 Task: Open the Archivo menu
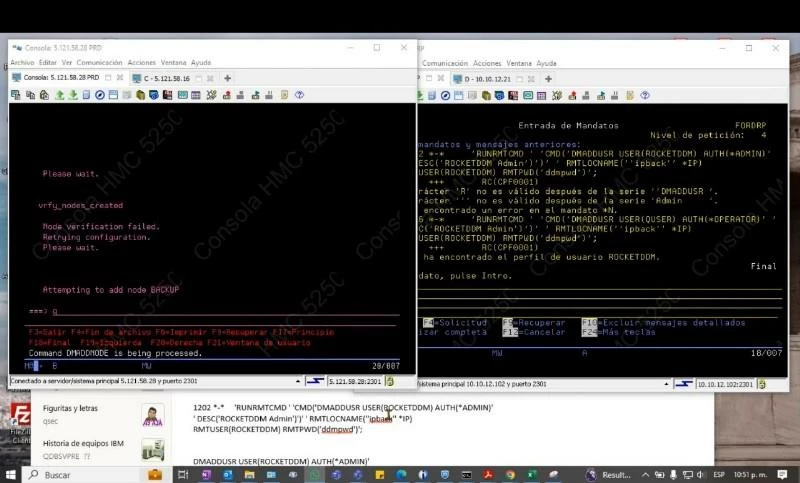click(22, 62)
